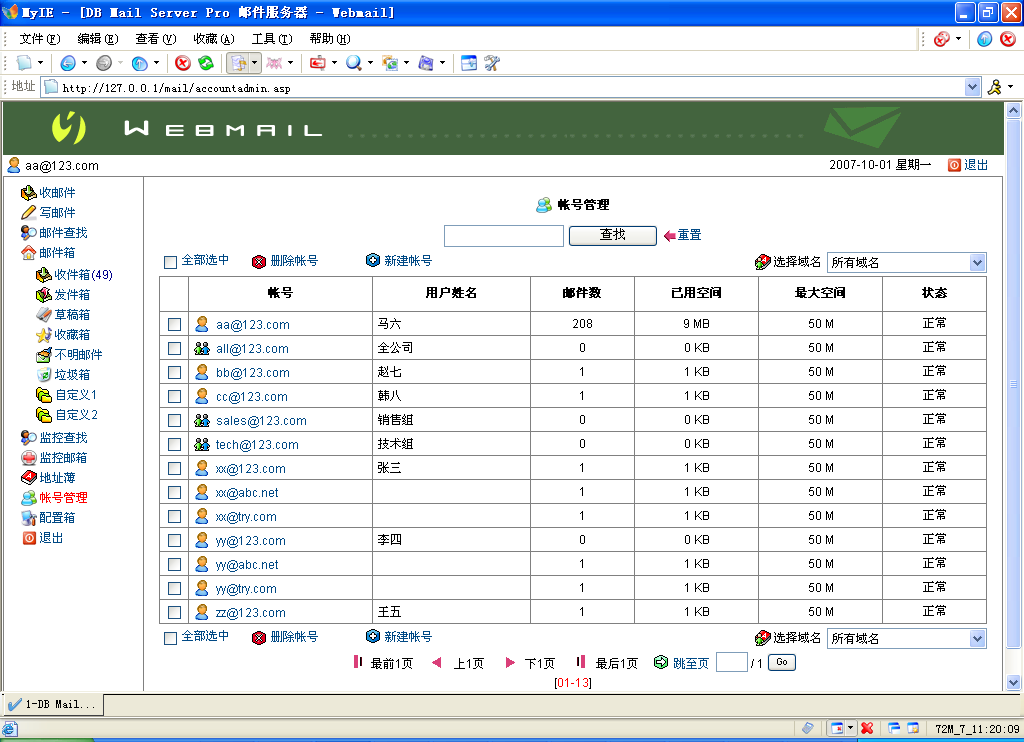Expand the Back button history arrow
This screenshot has height=742, width=1024.
84,63
